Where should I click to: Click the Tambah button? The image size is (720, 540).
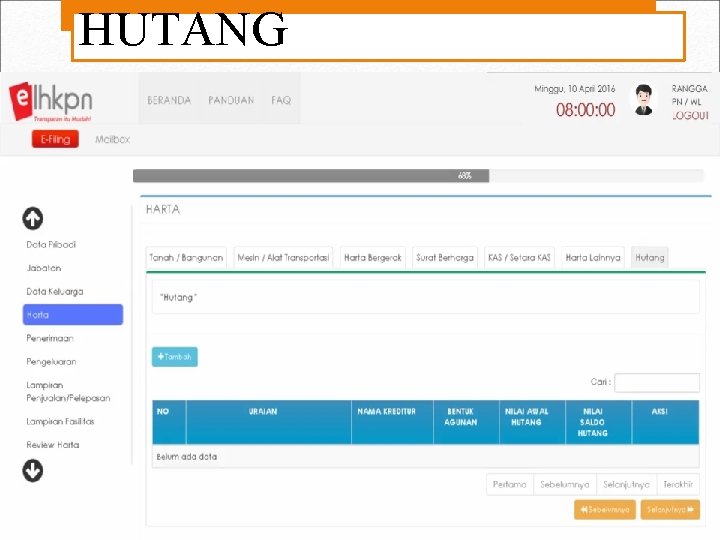point(174,357)
